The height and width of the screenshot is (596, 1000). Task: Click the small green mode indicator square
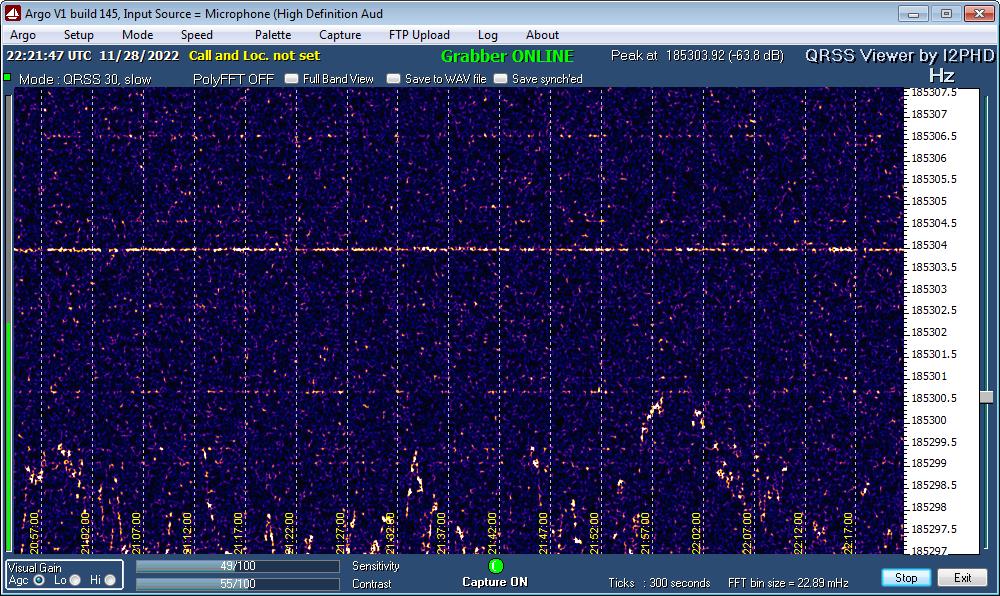7,77
